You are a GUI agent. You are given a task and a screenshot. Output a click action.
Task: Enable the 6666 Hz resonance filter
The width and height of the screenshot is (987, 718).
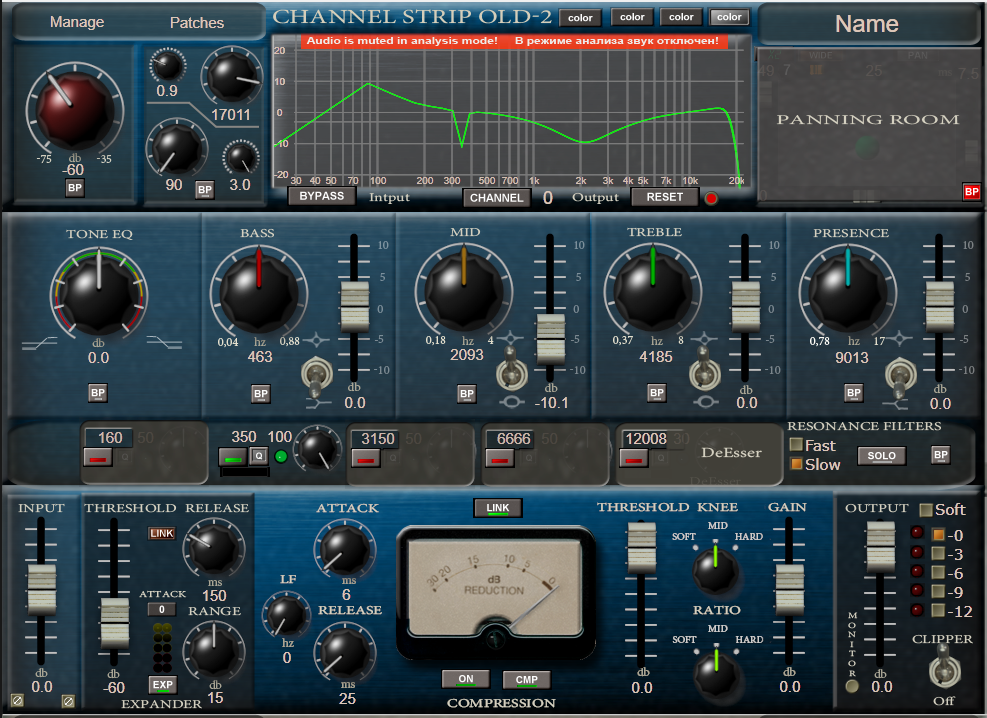tap(500, 459)
